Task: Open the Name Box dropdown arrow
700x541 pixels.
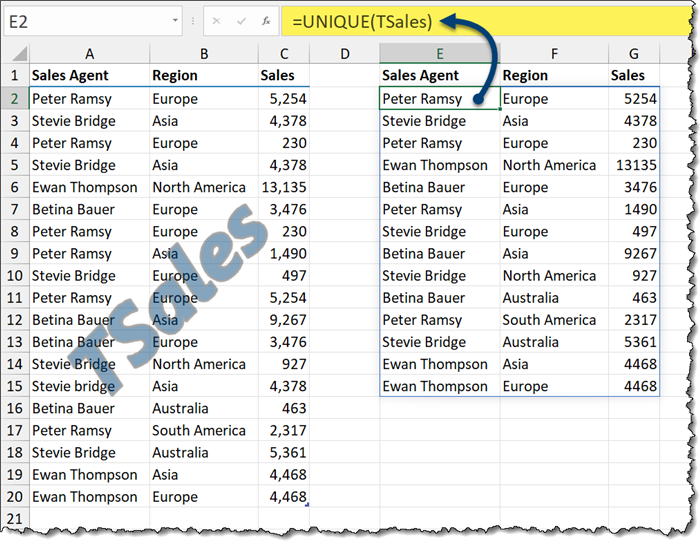Action: point(175,21)
